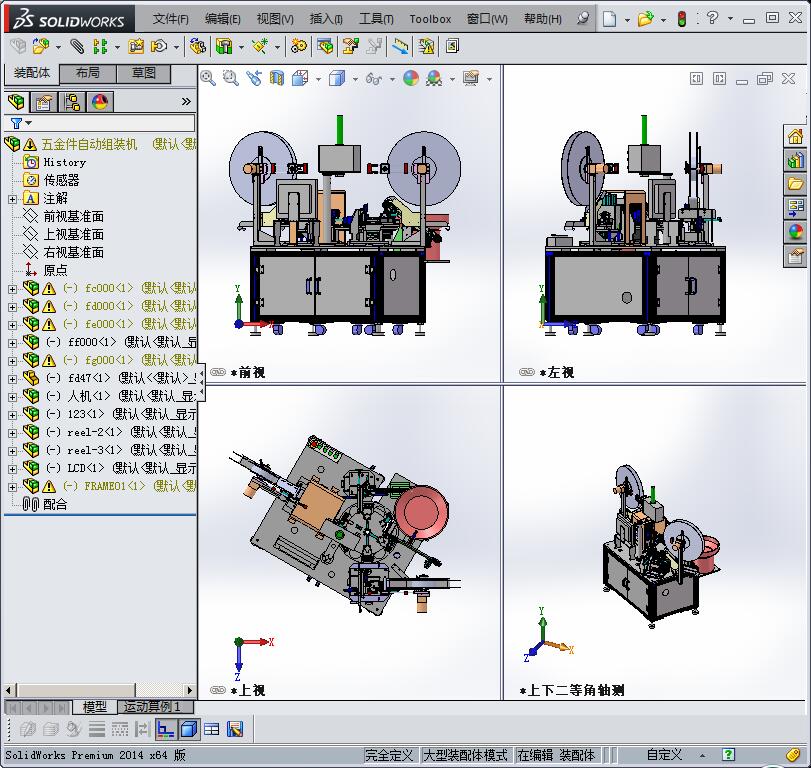Screen dimensions: 811x768
Task: Click Insert Components icon
Action: point(41,47)
